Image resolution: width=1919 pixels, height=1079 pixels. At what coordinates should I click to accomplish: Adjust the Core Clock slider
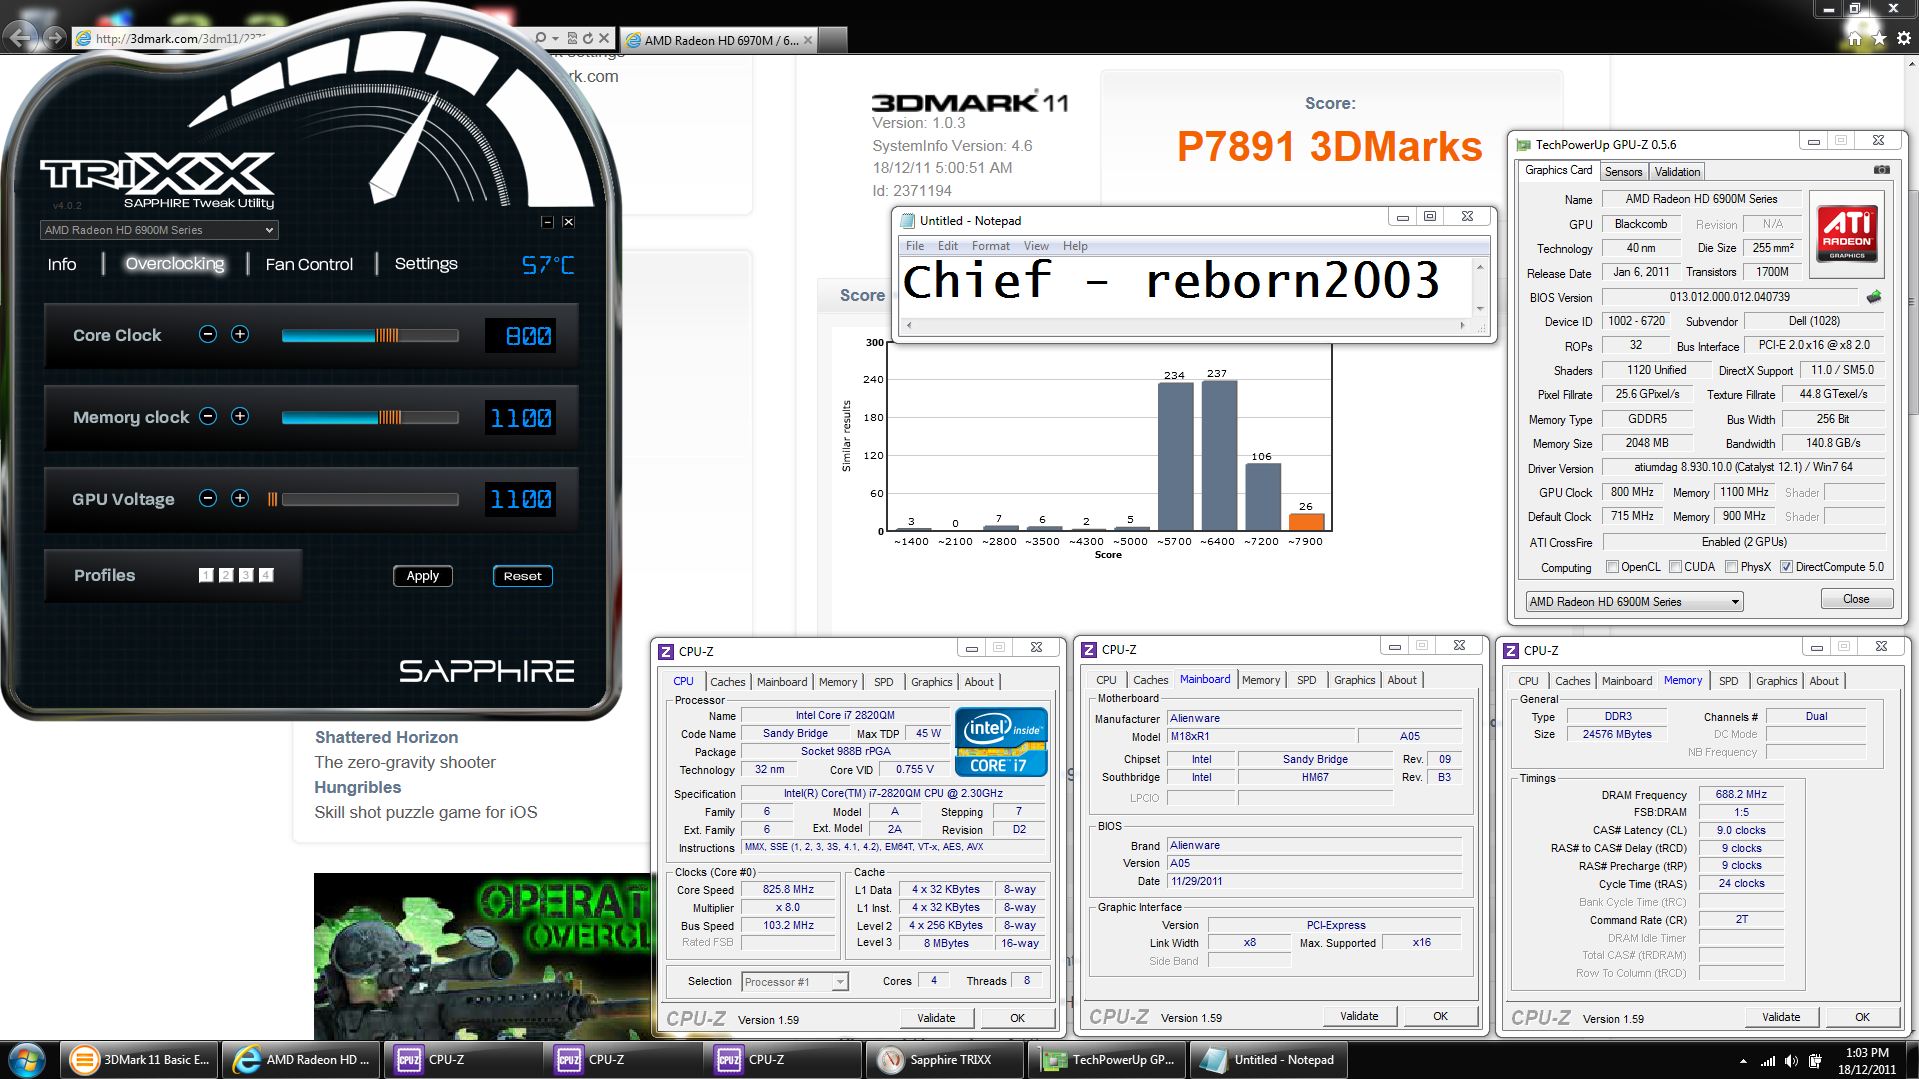click(369, 335)
